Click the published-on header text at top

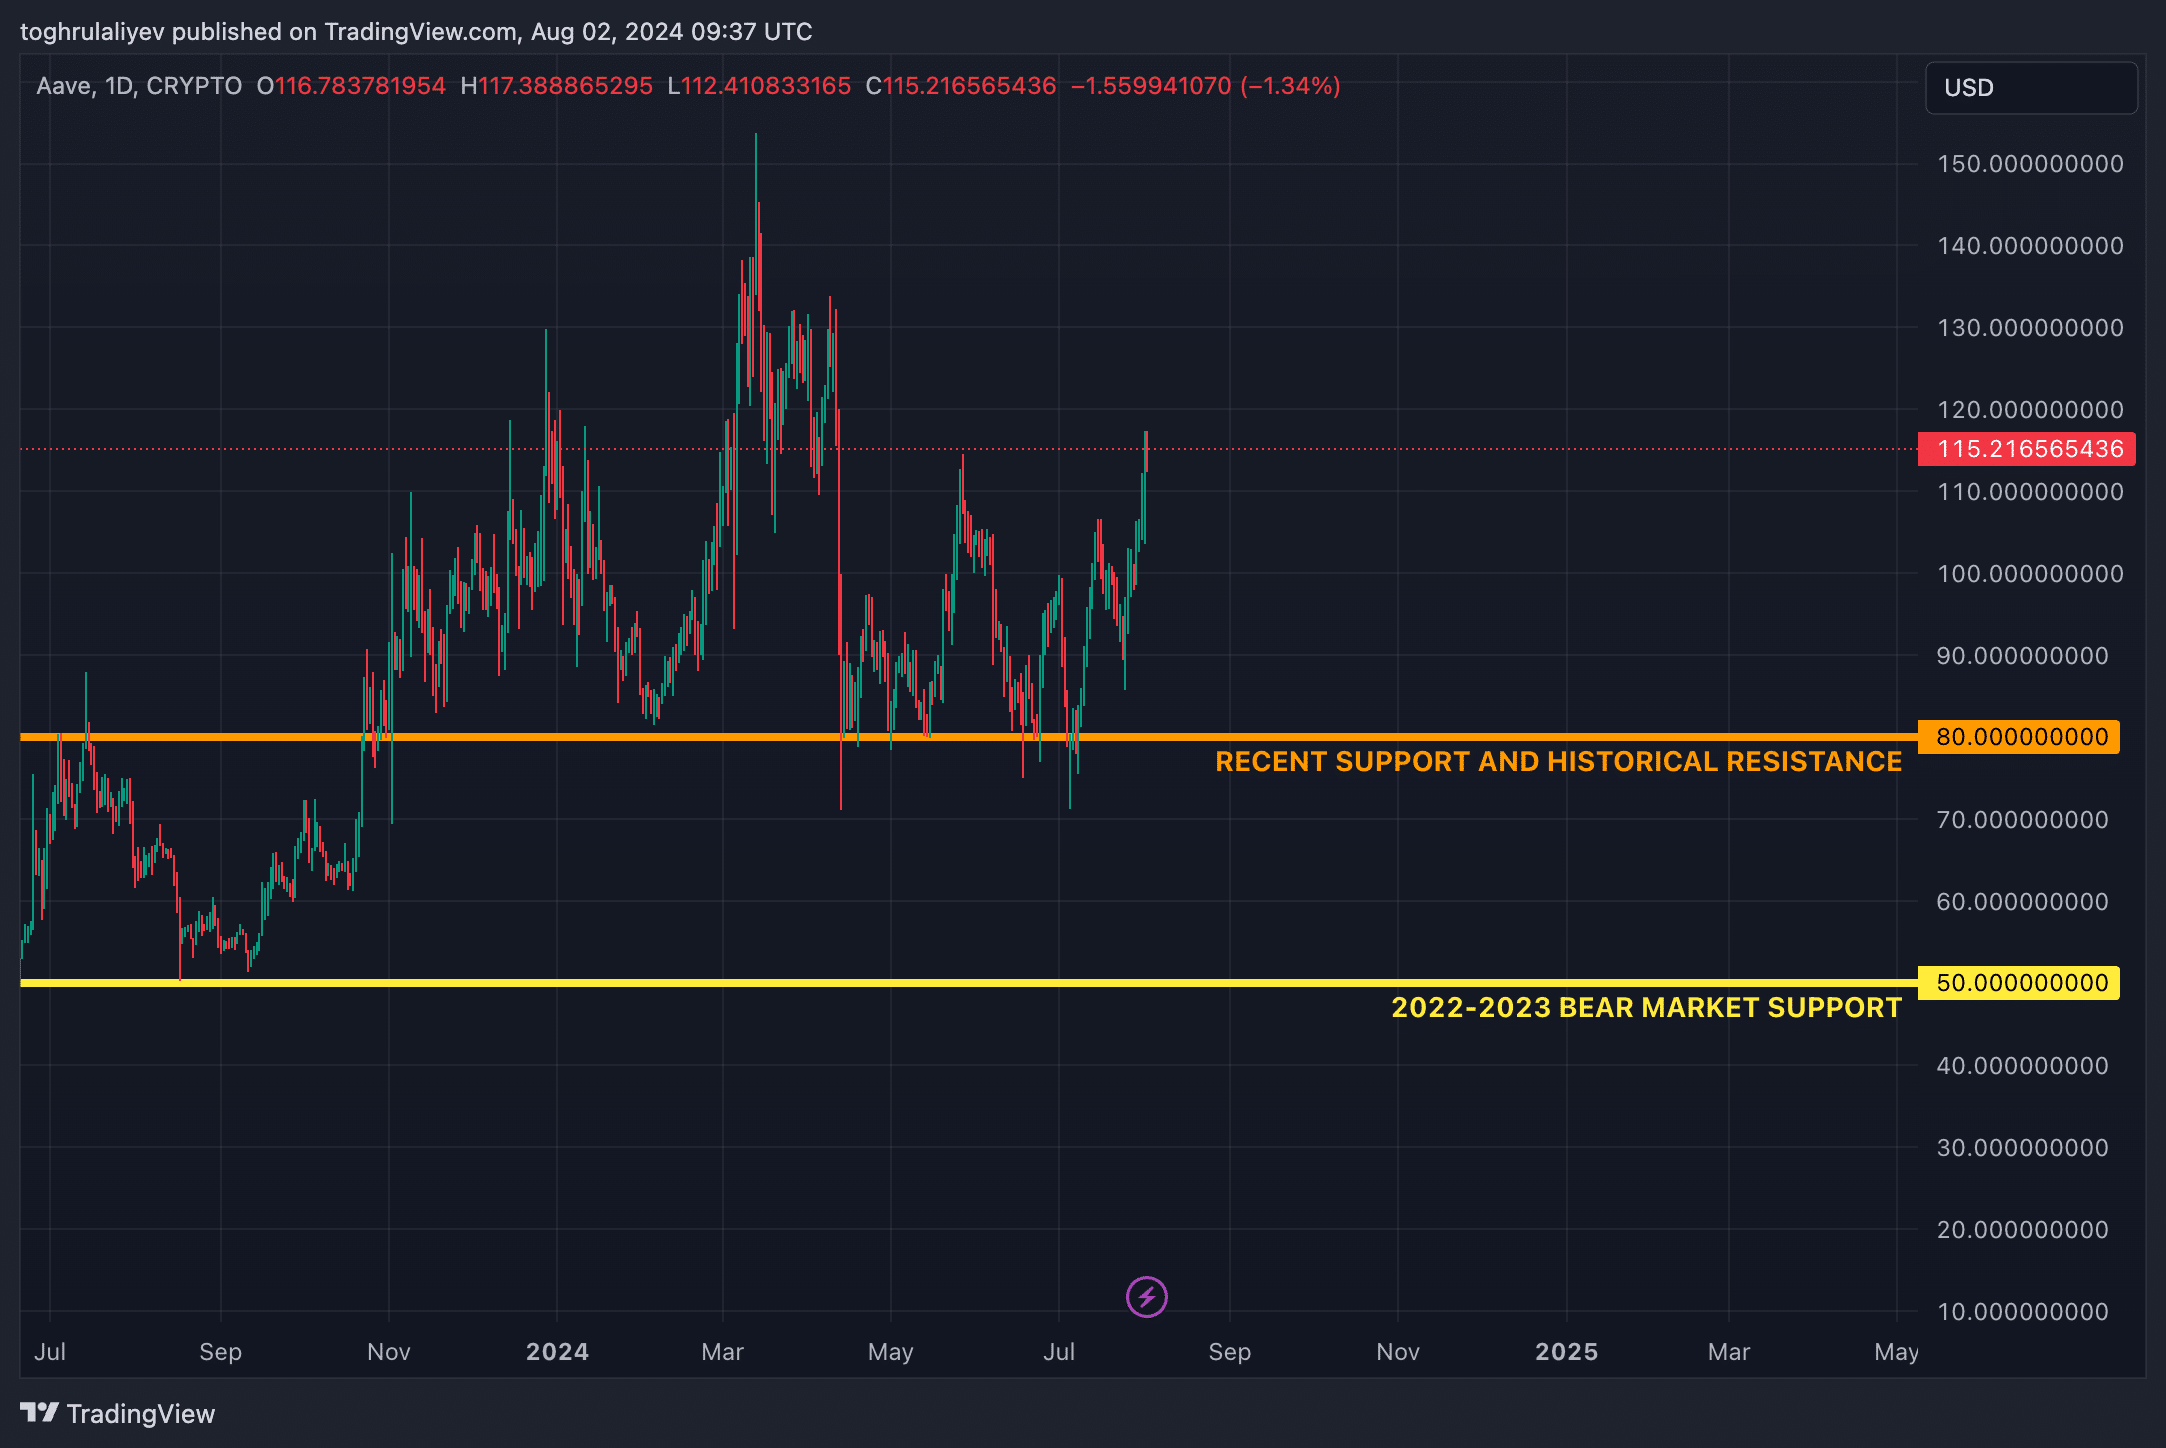(x=416, y=32)
